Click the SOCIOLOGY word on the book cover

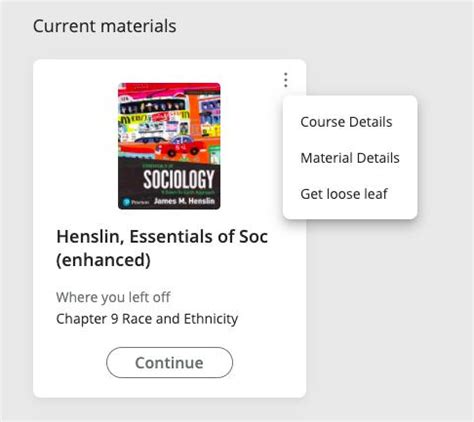179,180
